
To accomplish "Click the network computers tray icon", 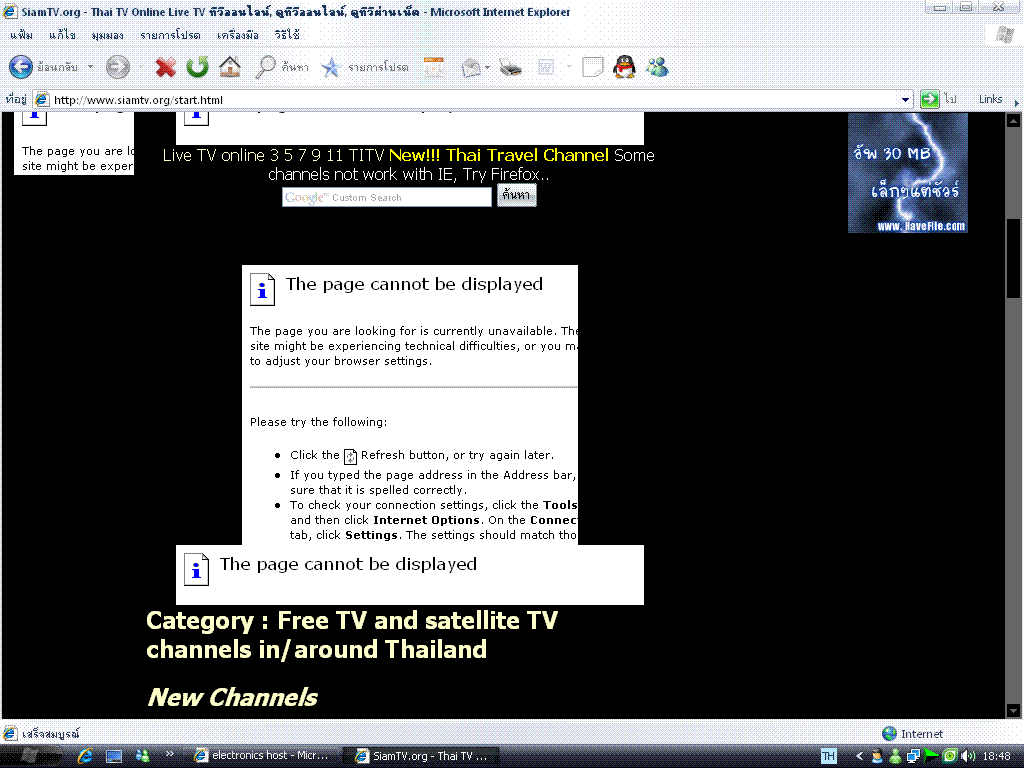I will (x=913, y=756).
